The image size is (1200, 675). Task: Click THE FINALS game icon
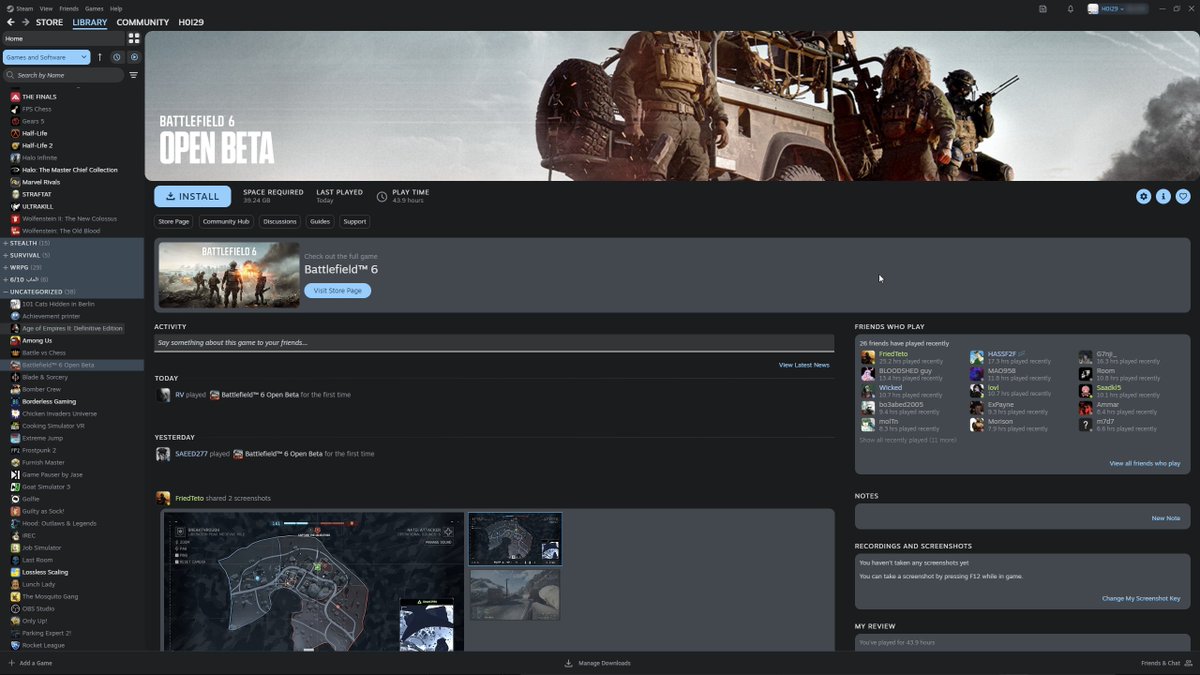[x=15, y=97]
